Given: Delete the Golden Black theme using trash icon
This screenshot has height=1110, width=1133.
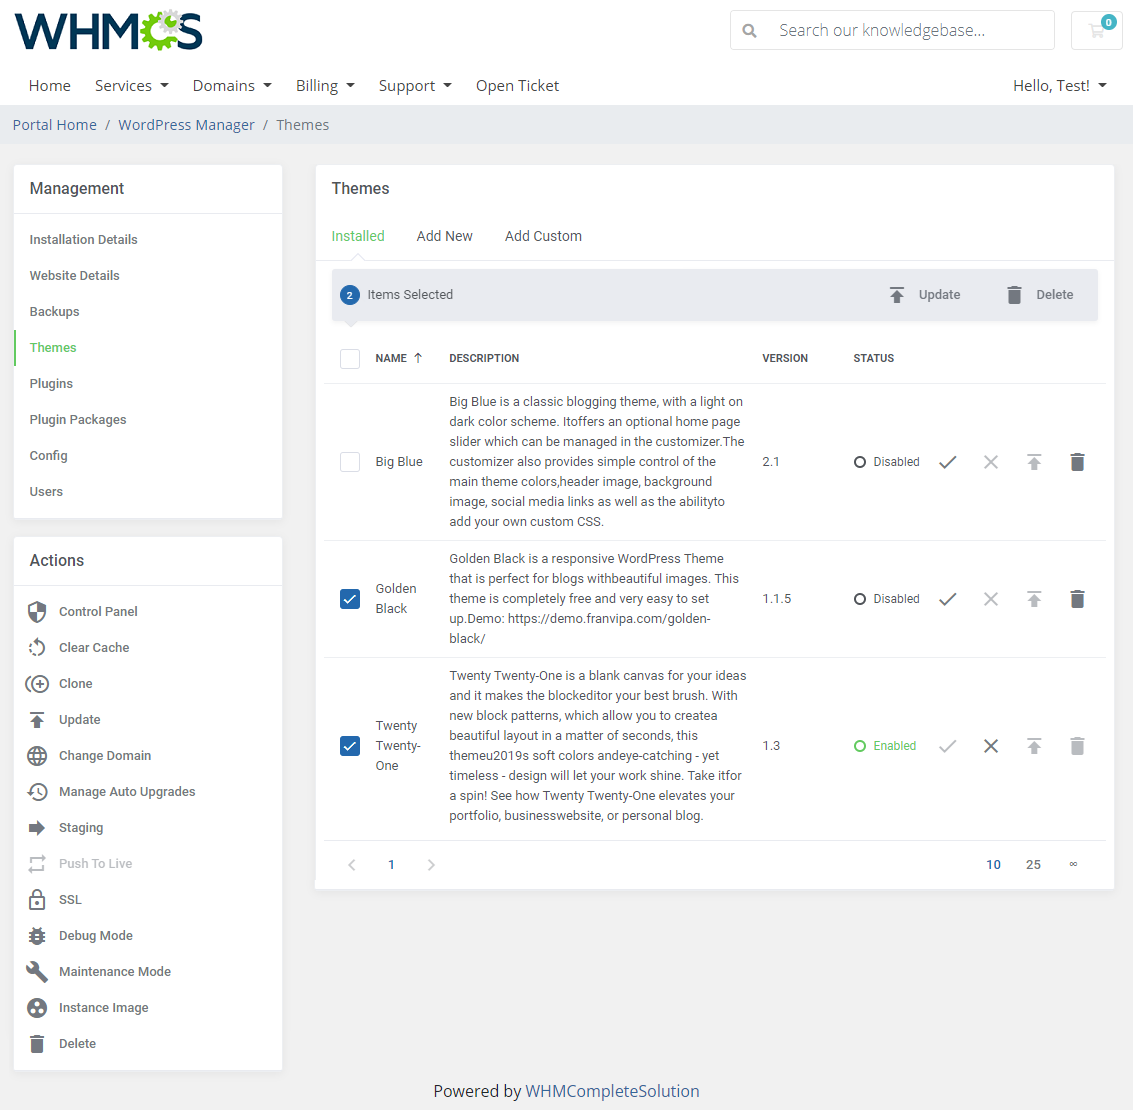Looking at the screenshot, I should pos(1077,598).
